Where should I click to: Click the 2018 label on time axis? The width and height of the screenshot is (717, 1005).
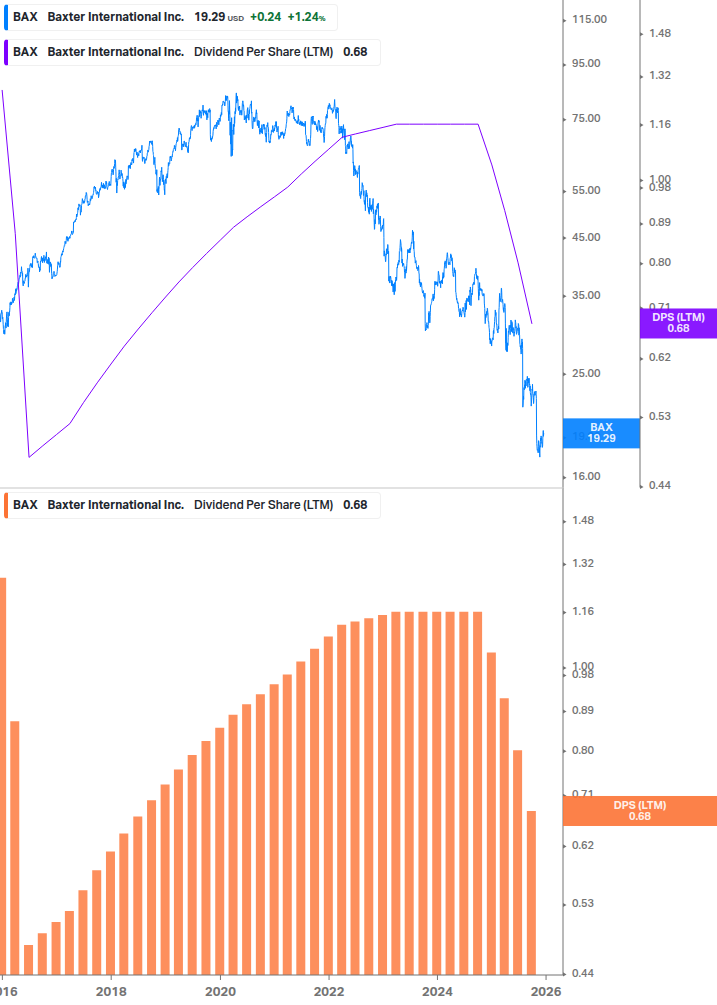111,992
